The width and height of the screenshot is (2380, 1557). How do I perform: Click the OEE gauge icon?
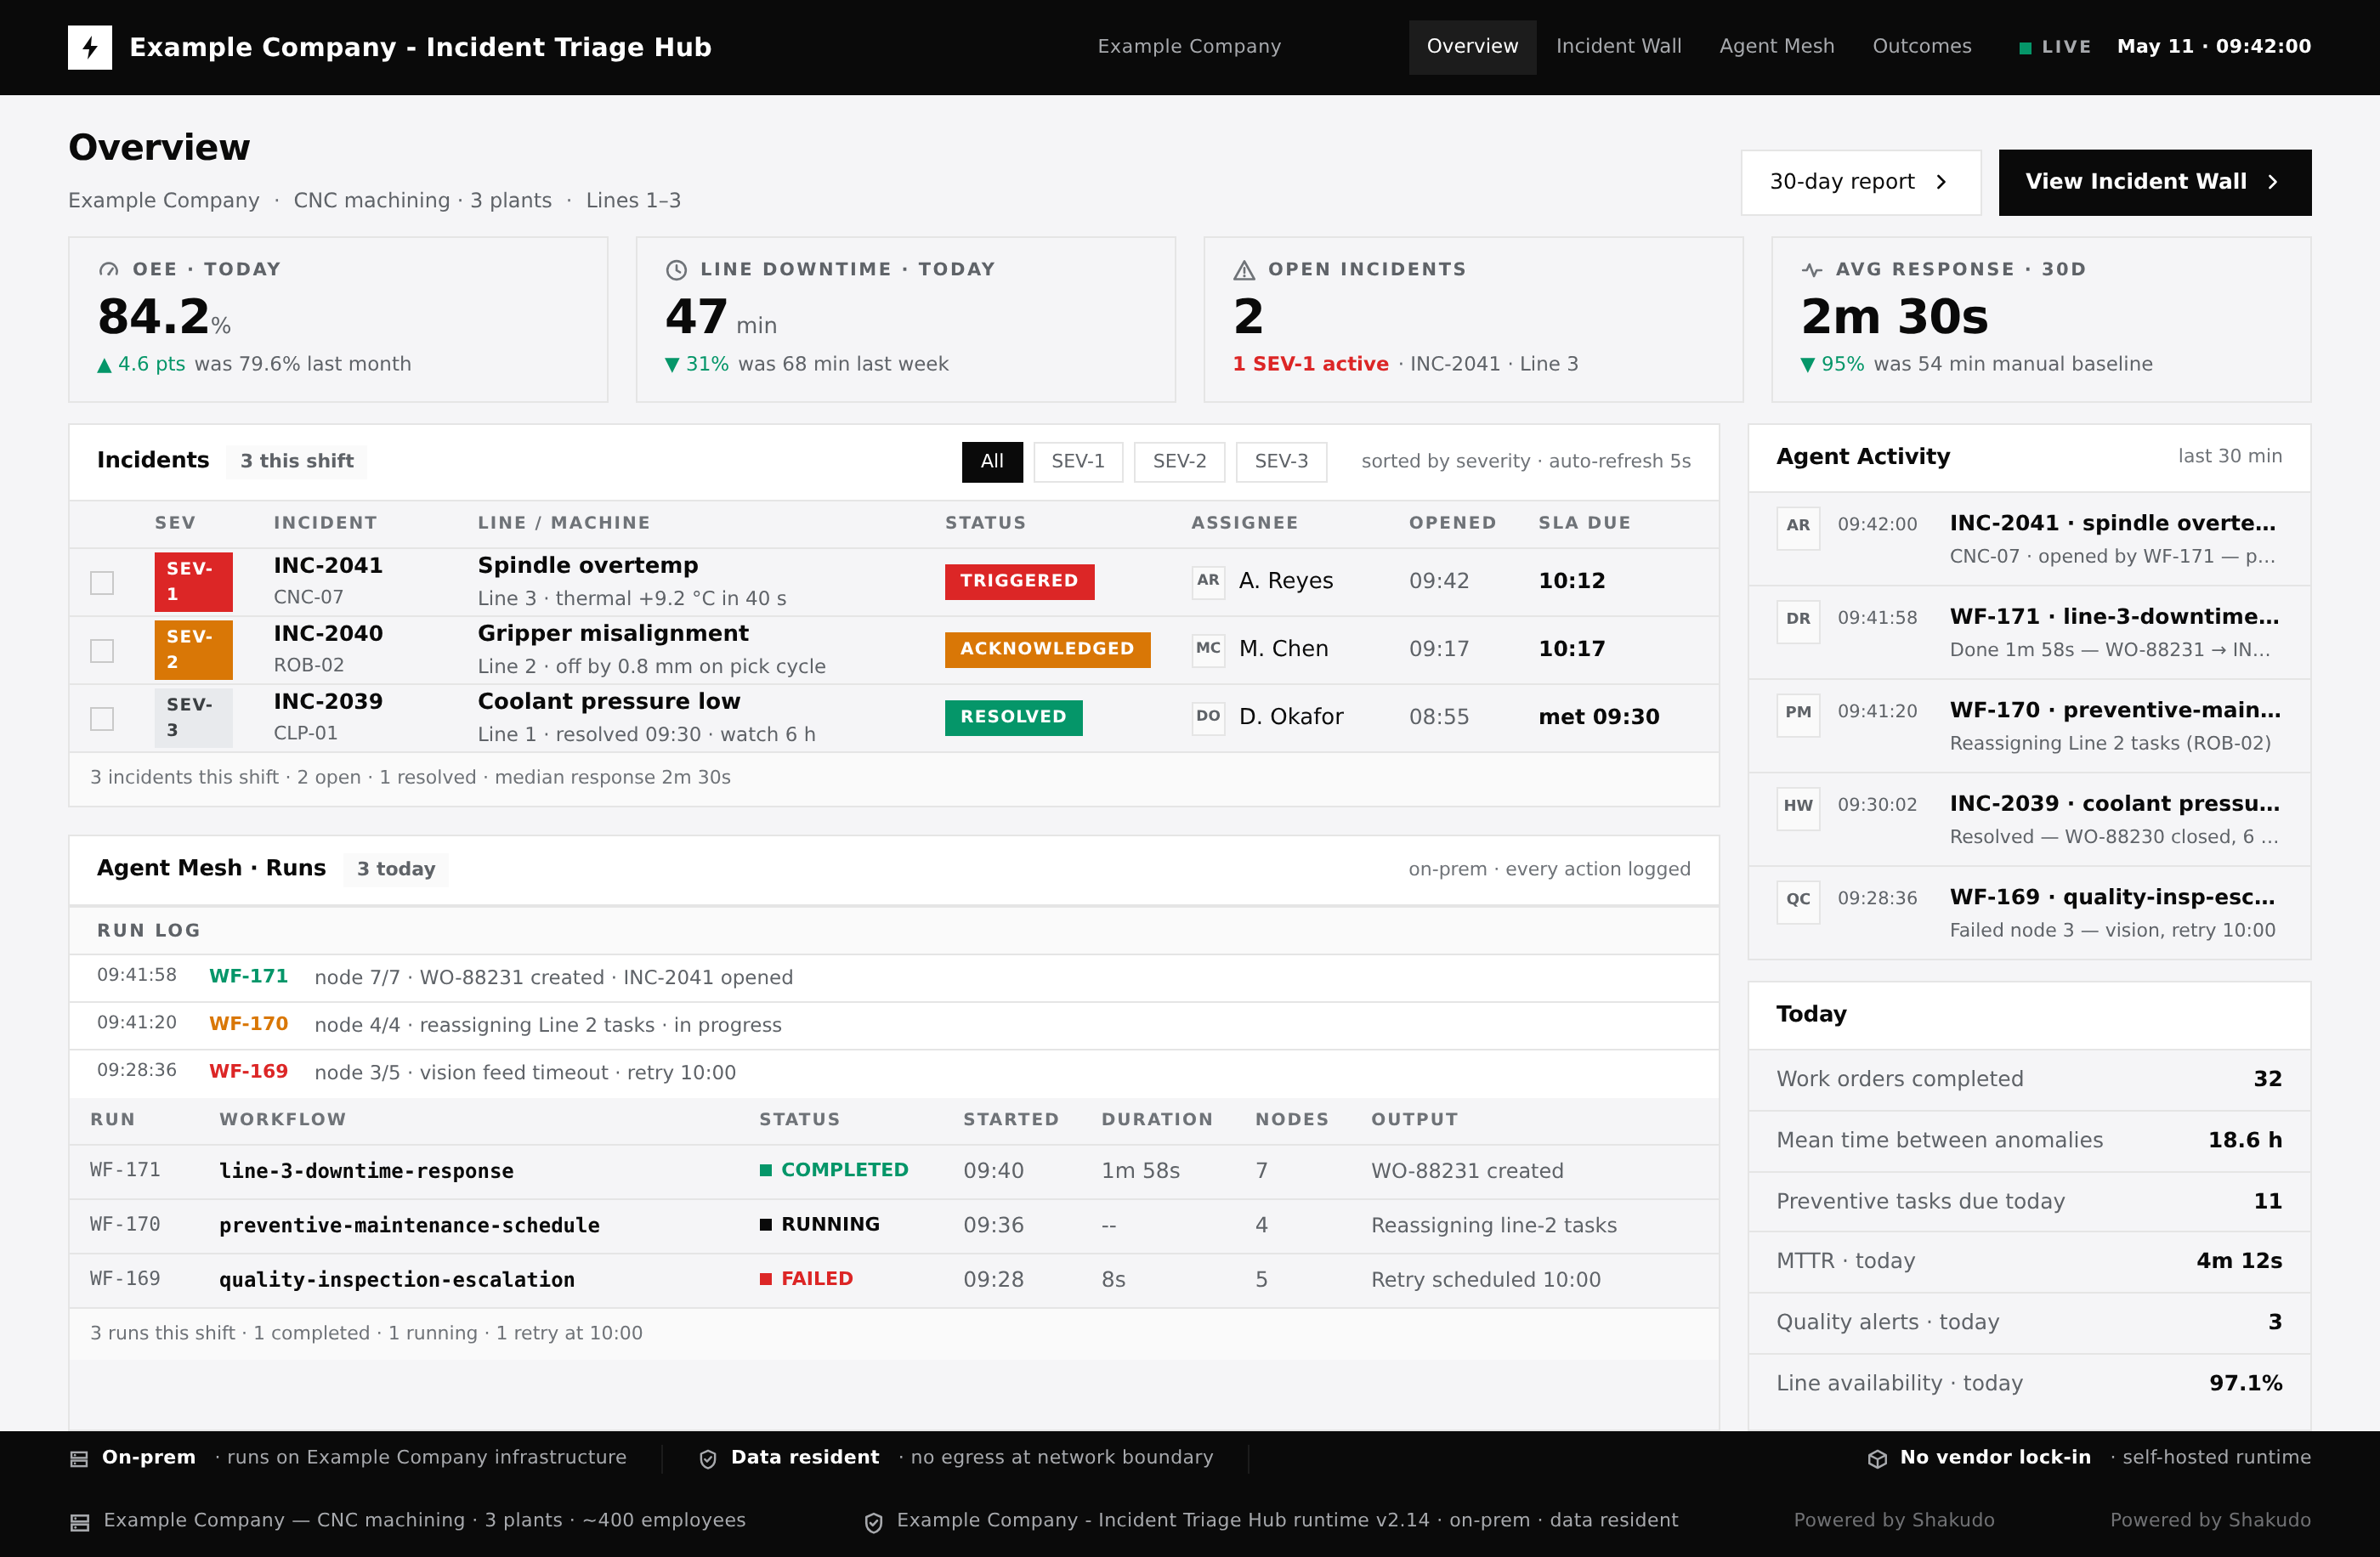tap(109, 270)
